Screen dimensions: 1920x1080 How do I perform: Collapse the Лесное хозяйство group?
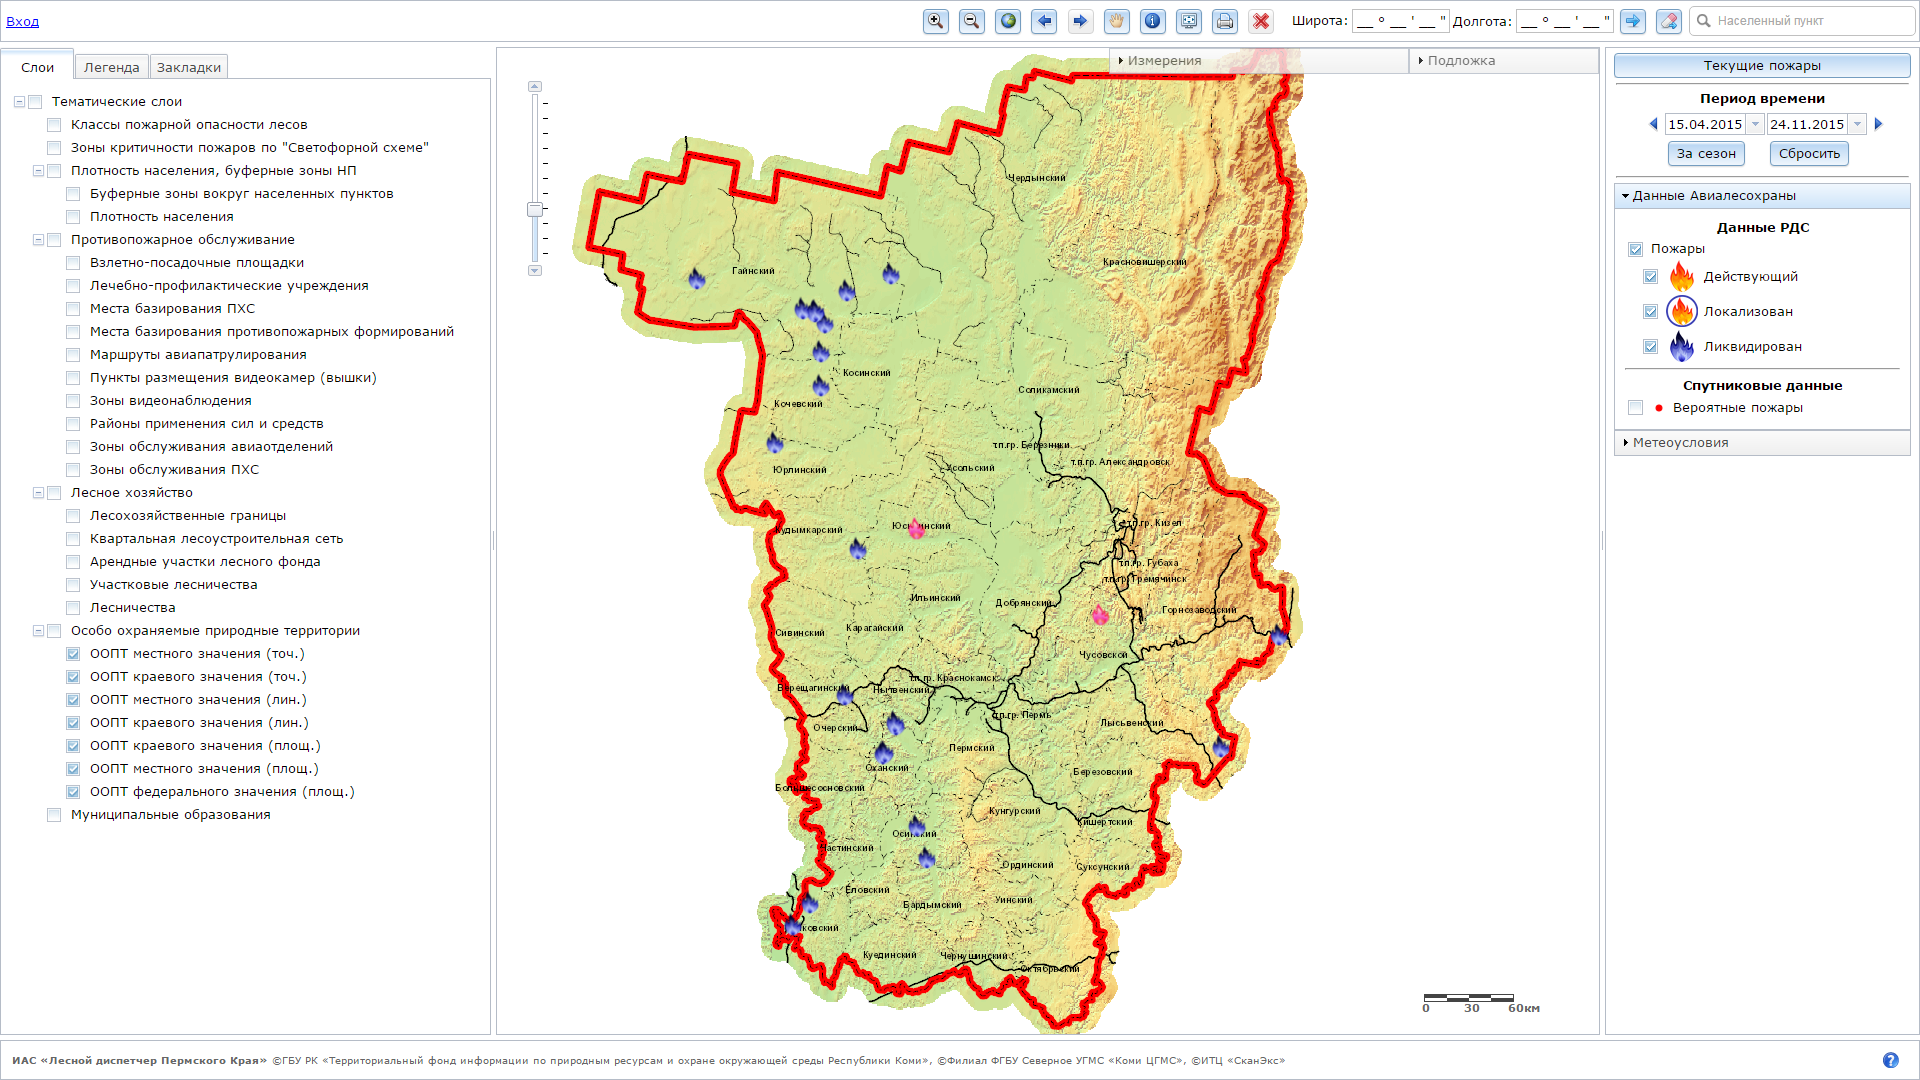tap(38, 493)
